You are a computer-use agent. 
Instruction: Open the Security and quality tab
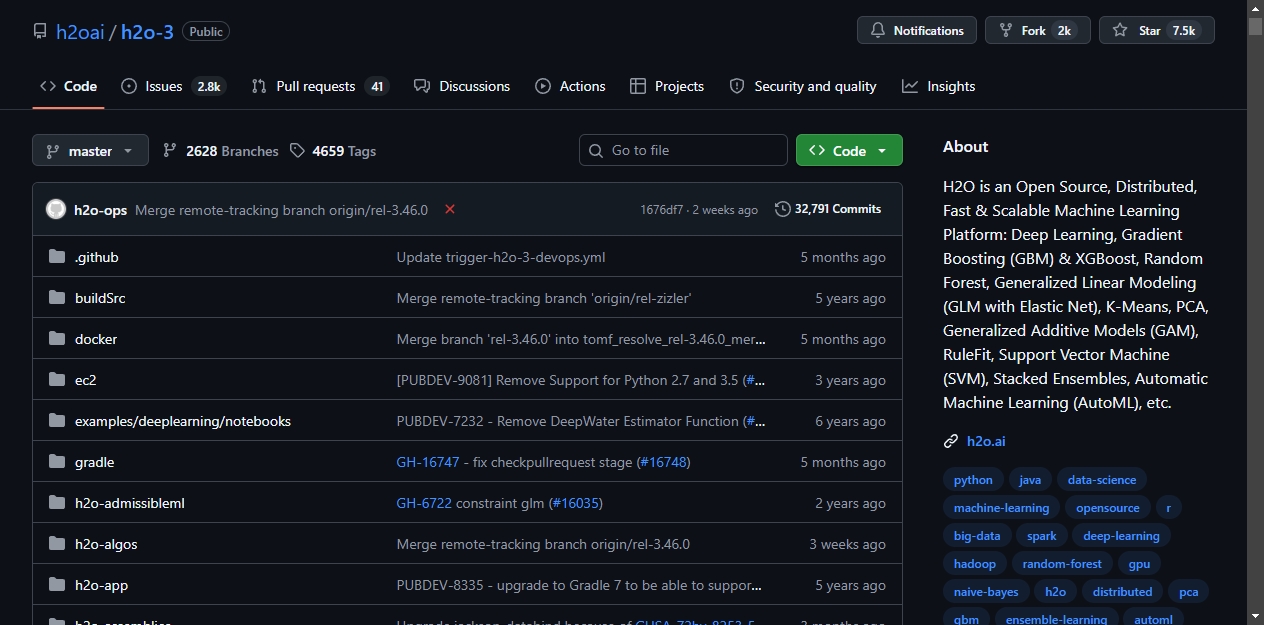point(803,86)
